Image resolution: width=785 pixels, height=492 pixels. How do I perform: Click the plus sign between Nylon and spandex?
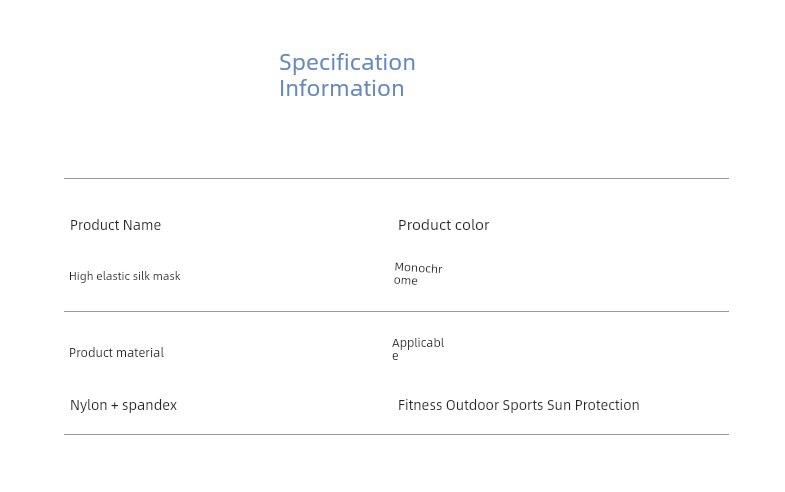(x=115, y=406)
